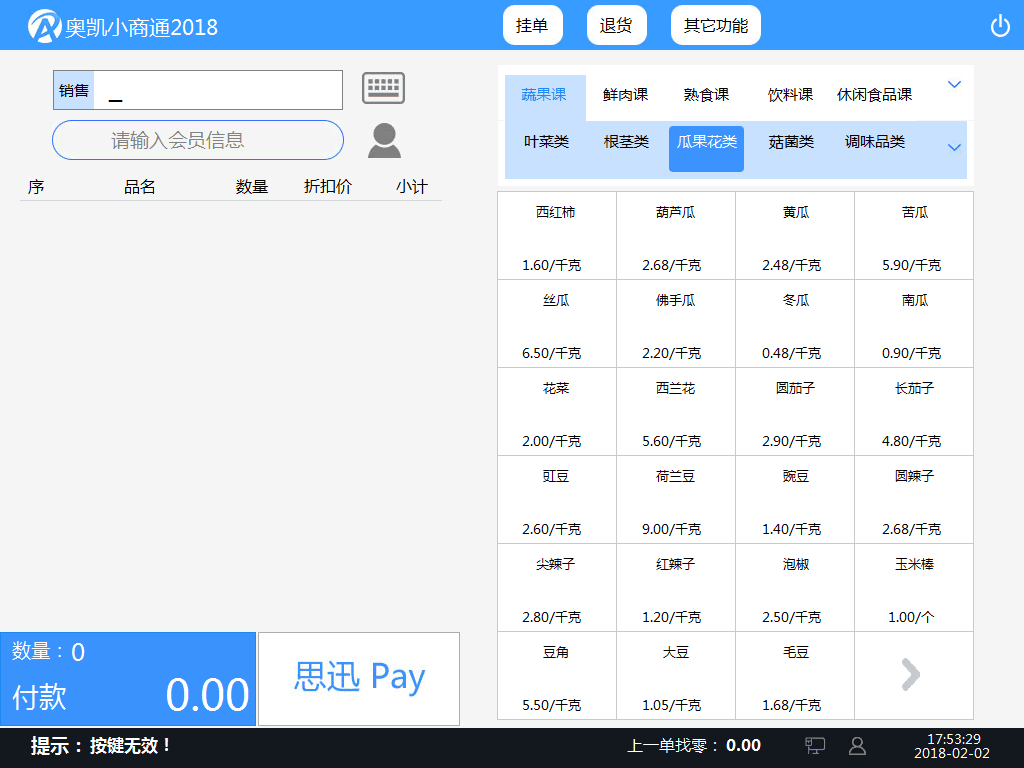Select the 根茎类 subcategory
Viewport: 1024px width, 768px height.
pos(625,143)
